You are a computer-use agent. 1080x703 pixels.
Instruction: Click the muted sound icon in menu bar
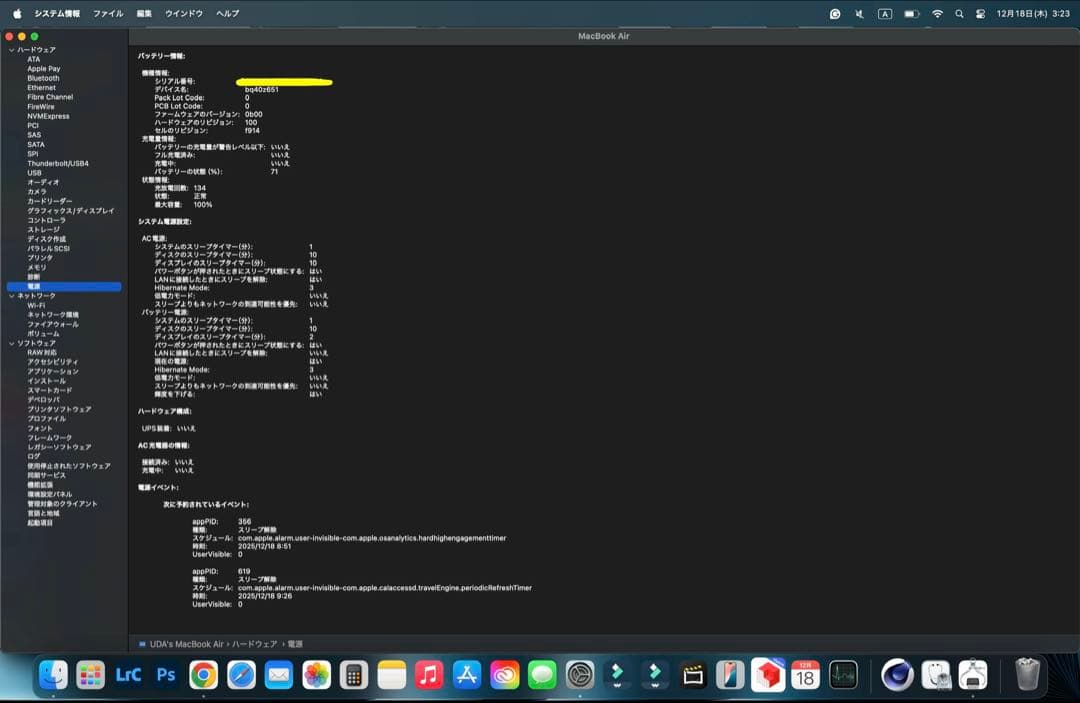coord(860,14)
